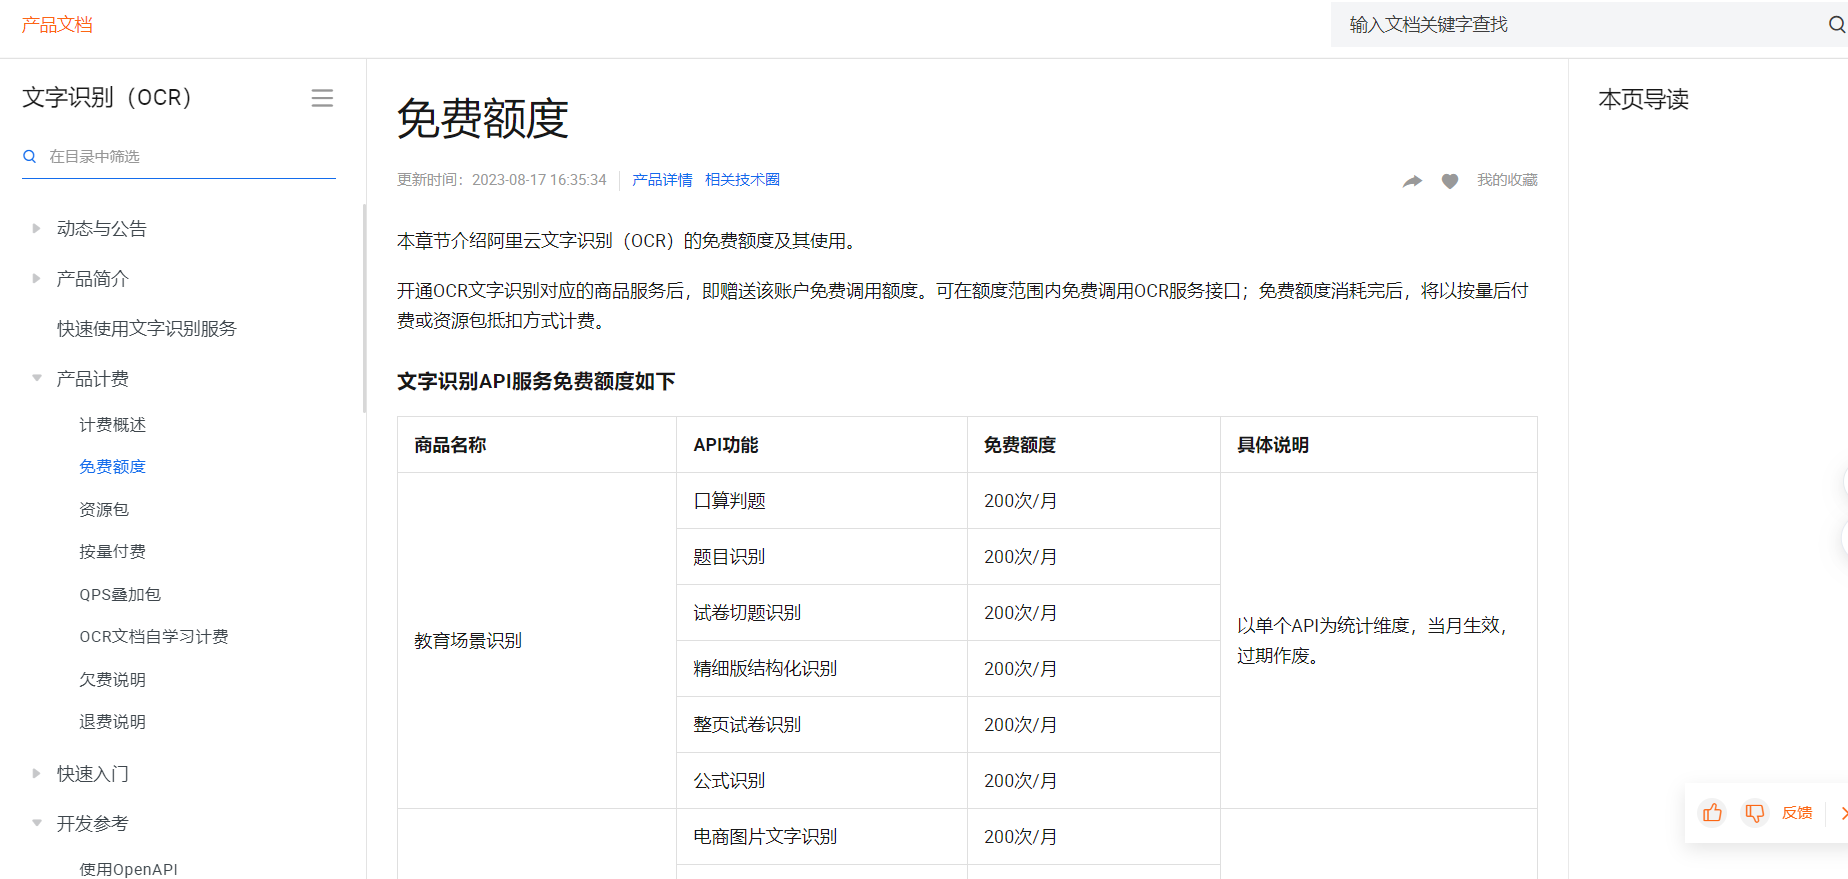Click the 免费额度 column header

pos(1094,444)
